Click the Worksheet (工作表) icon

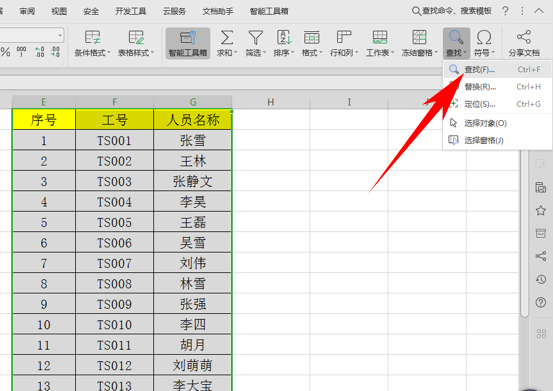coord(380,37)
